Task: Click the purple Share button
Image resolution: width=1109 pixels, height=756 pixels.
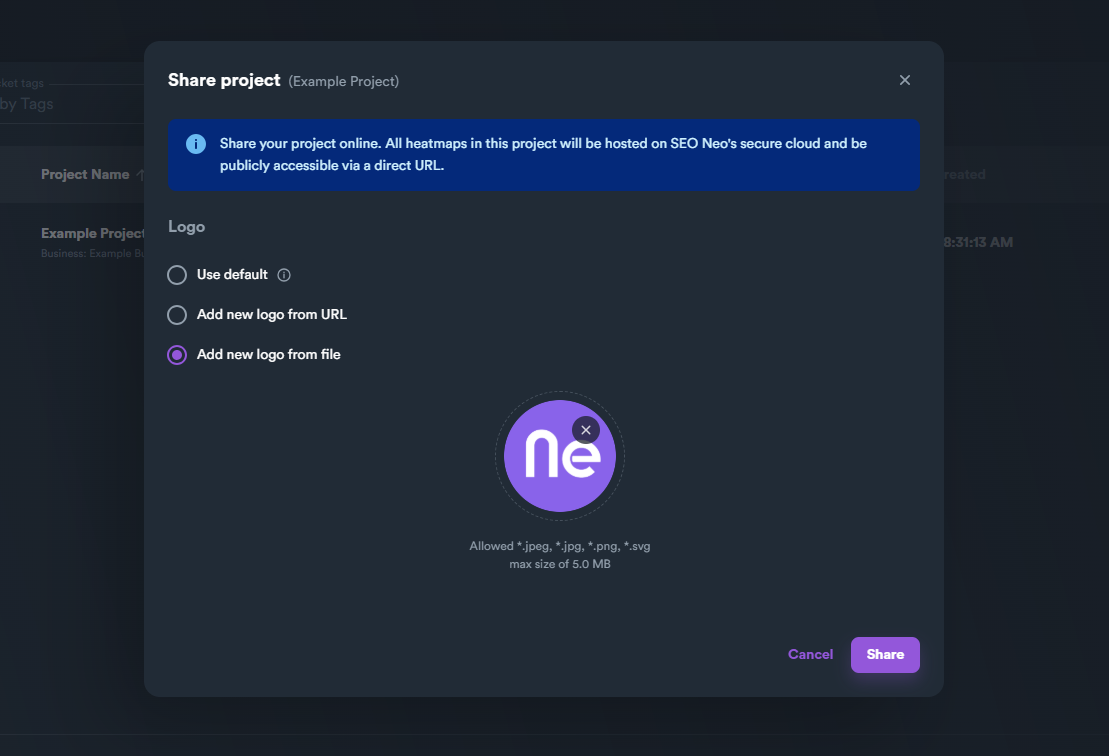Action: pyautogui.click(x=885, y=655)
